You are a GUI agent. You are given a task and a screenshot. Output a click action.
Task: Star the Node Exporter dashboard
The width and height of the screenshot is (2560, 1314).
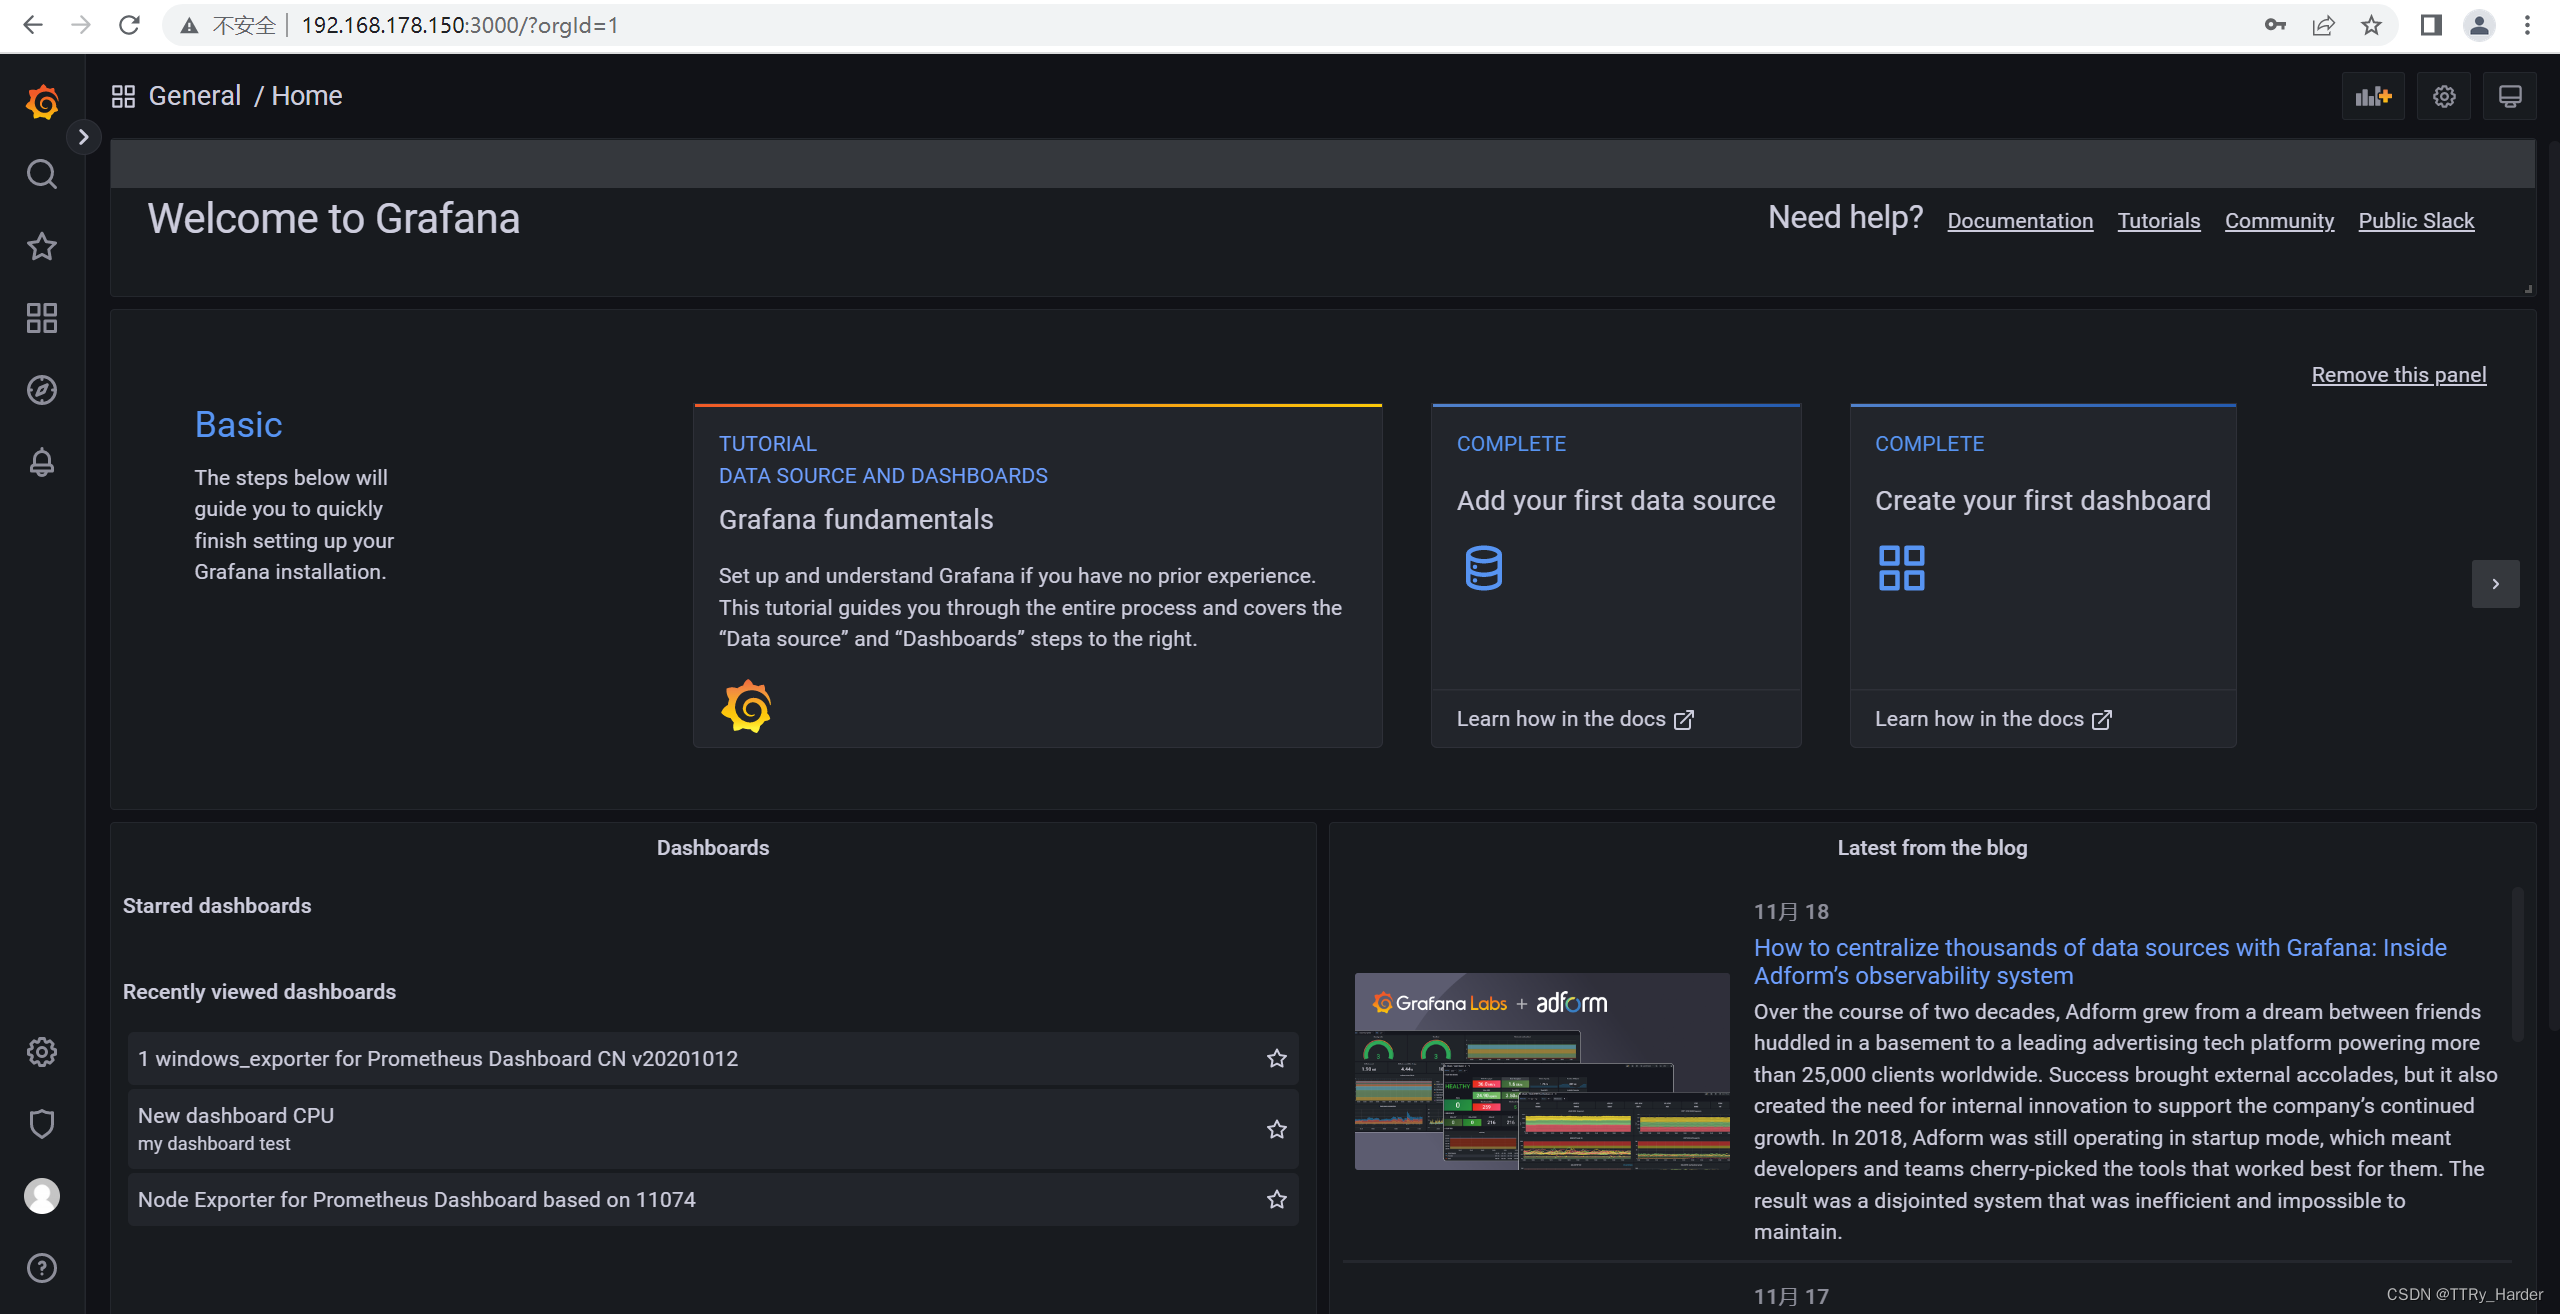(x=1277, y=1199)
